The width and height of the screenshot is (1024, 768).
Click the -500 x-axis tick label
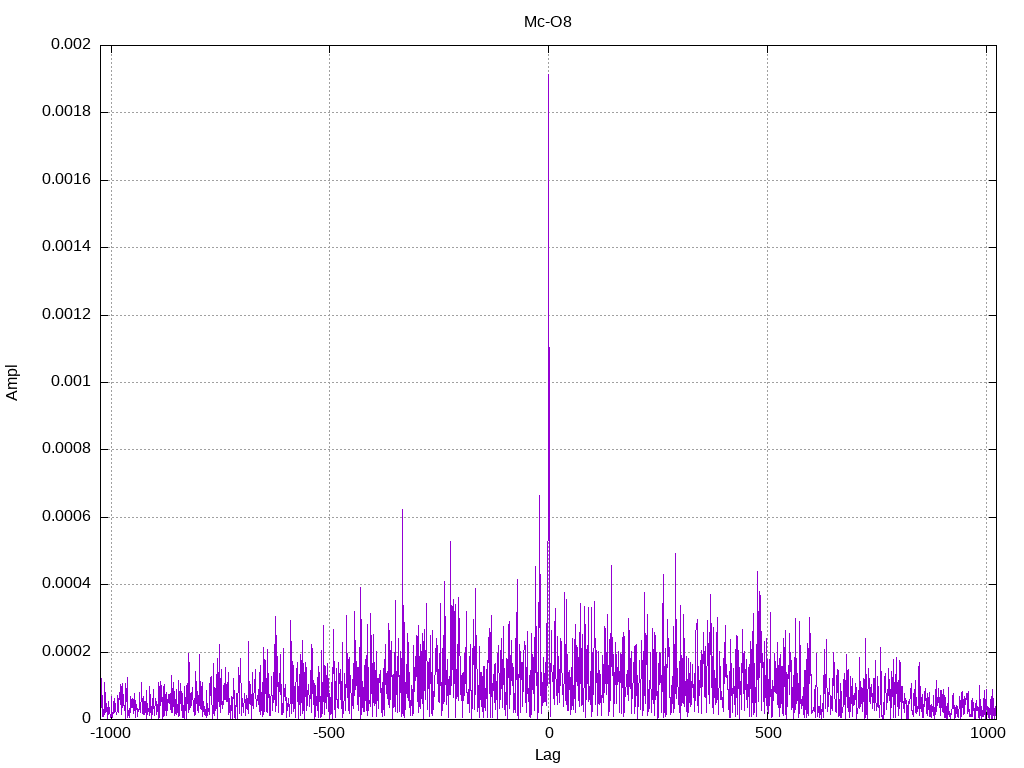329,733
